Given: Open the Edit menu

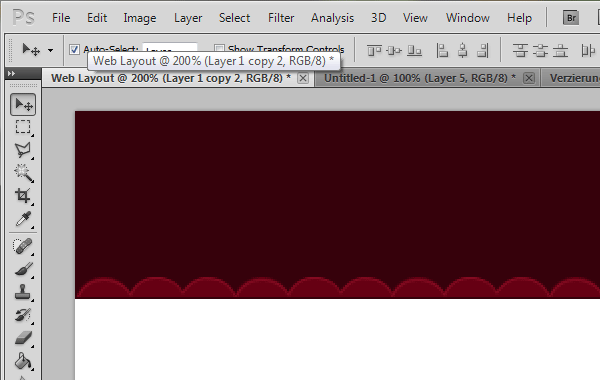Looking at the screenshot, I should pyautogui.click(x=97, y=18).
